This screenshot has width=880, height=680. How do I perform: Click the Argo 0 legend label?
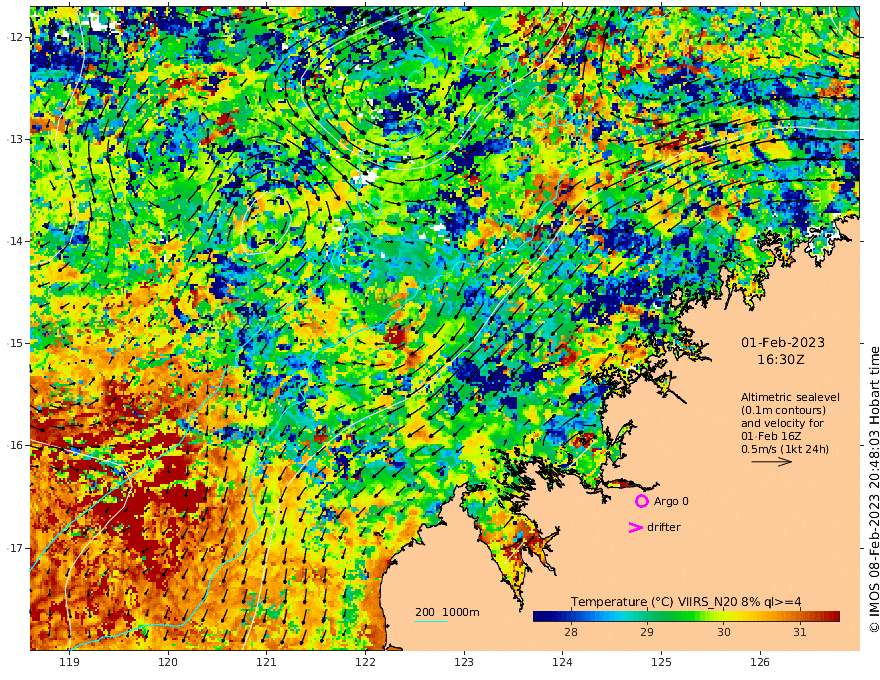[x=671, y=501]
